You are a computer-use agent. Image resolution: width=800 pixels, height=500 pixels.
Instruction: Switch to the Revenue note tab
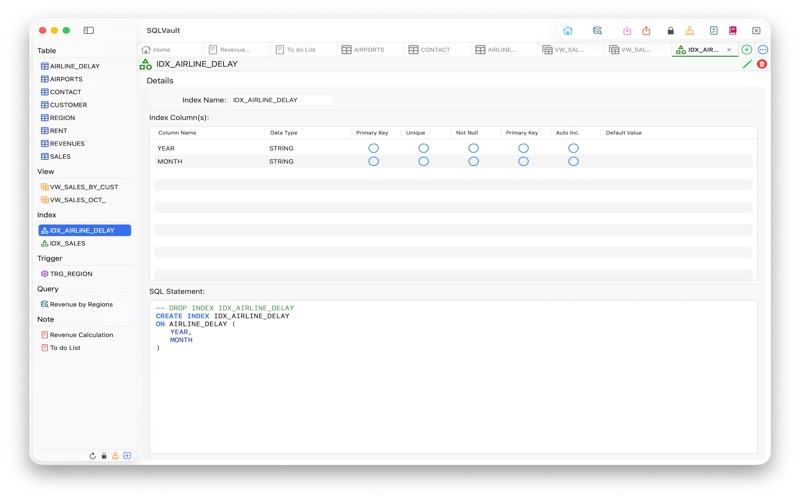pyautogui.click(x=236, y=49)
